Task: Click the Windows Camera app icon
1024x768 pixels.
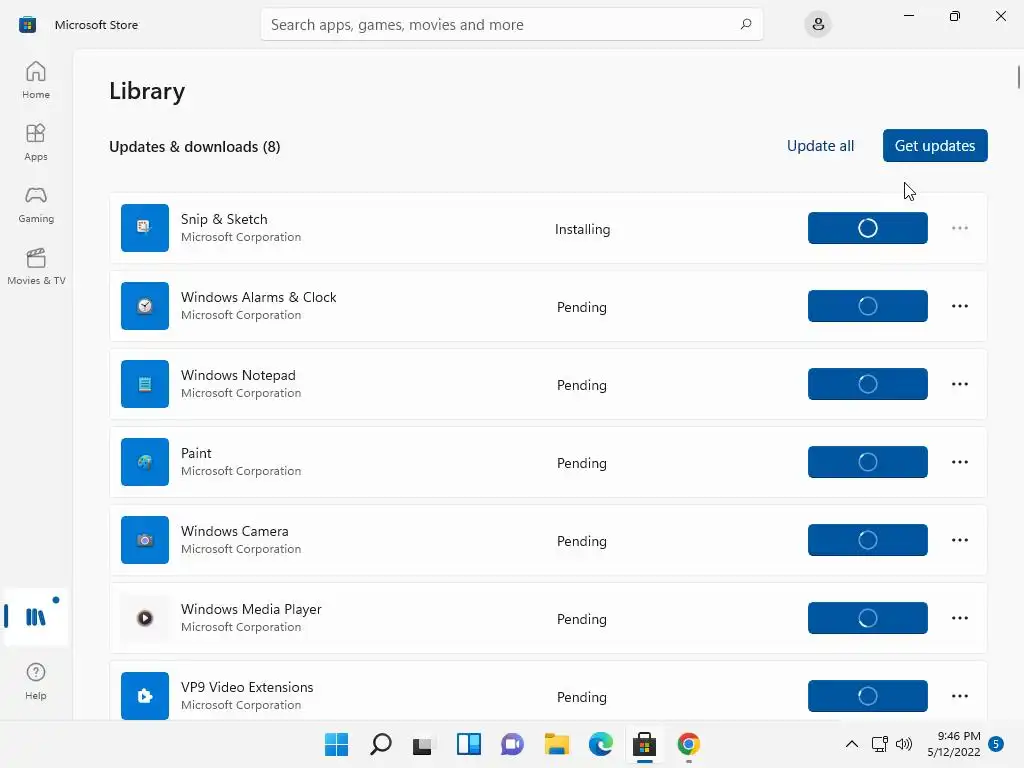Action: [x=145, y=540]
